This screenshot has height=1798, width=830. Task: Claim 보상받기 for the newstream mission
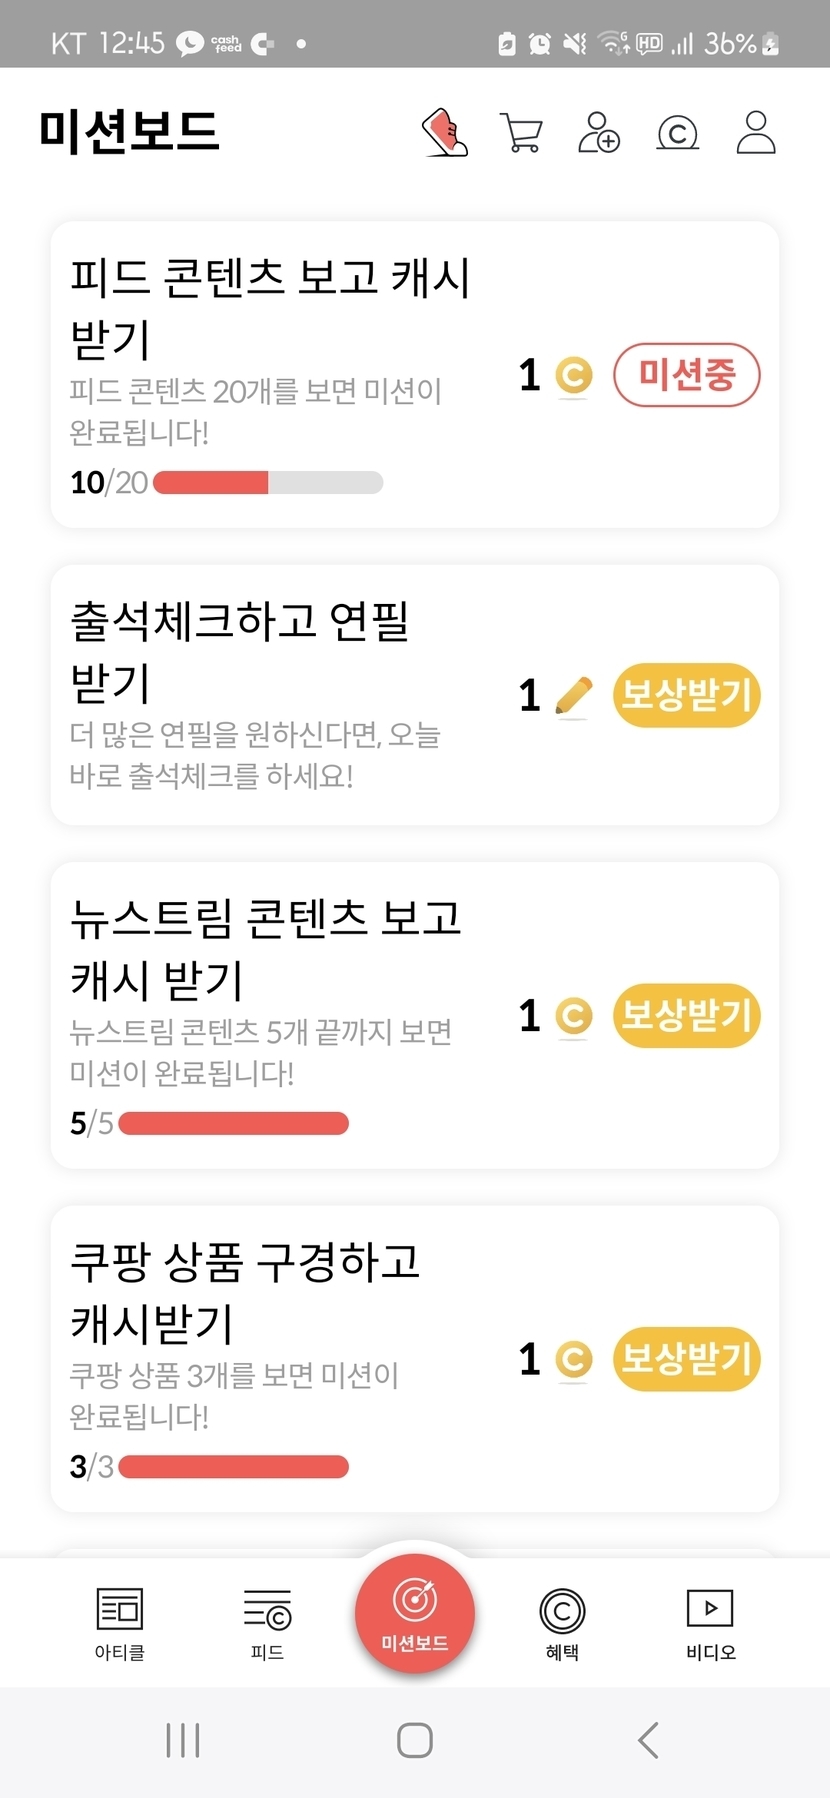point(686,1015)
